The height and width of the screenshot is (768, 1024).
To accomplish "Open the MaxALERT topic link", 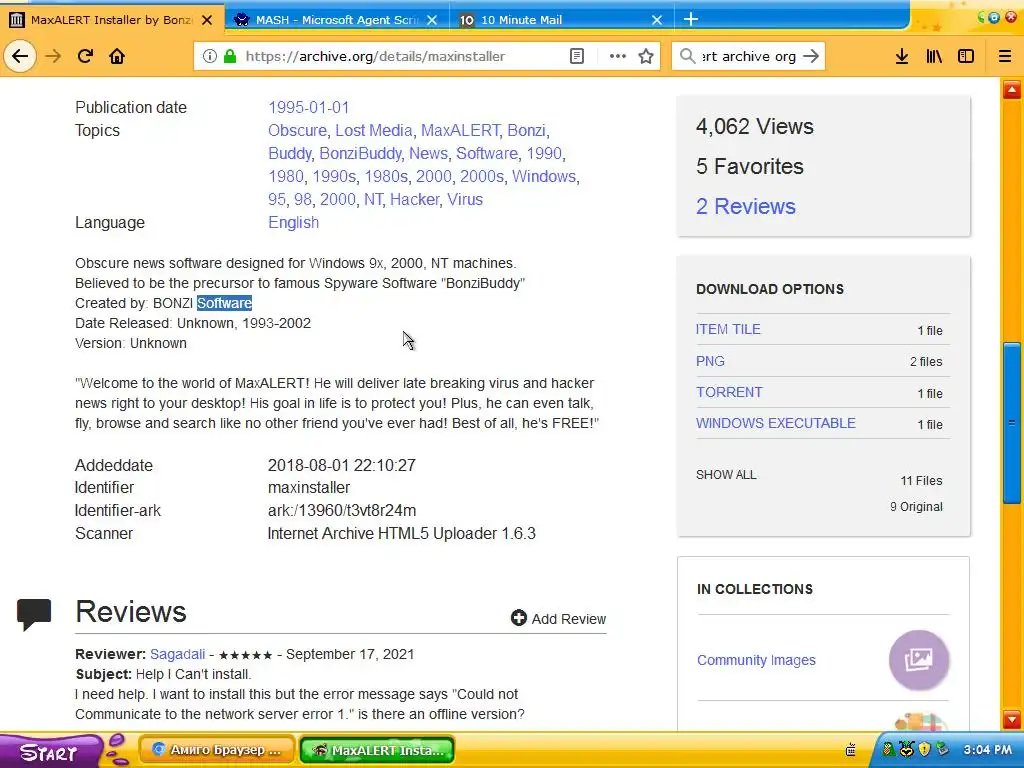I will pos(460,130).
